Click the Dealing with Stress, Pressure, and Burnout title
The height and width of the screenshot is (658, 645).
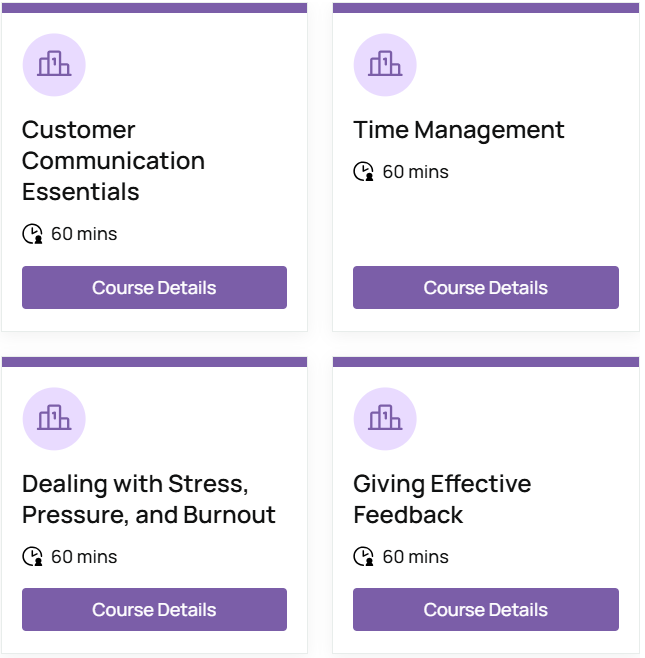pyautogui.click(x=149, y=499)
